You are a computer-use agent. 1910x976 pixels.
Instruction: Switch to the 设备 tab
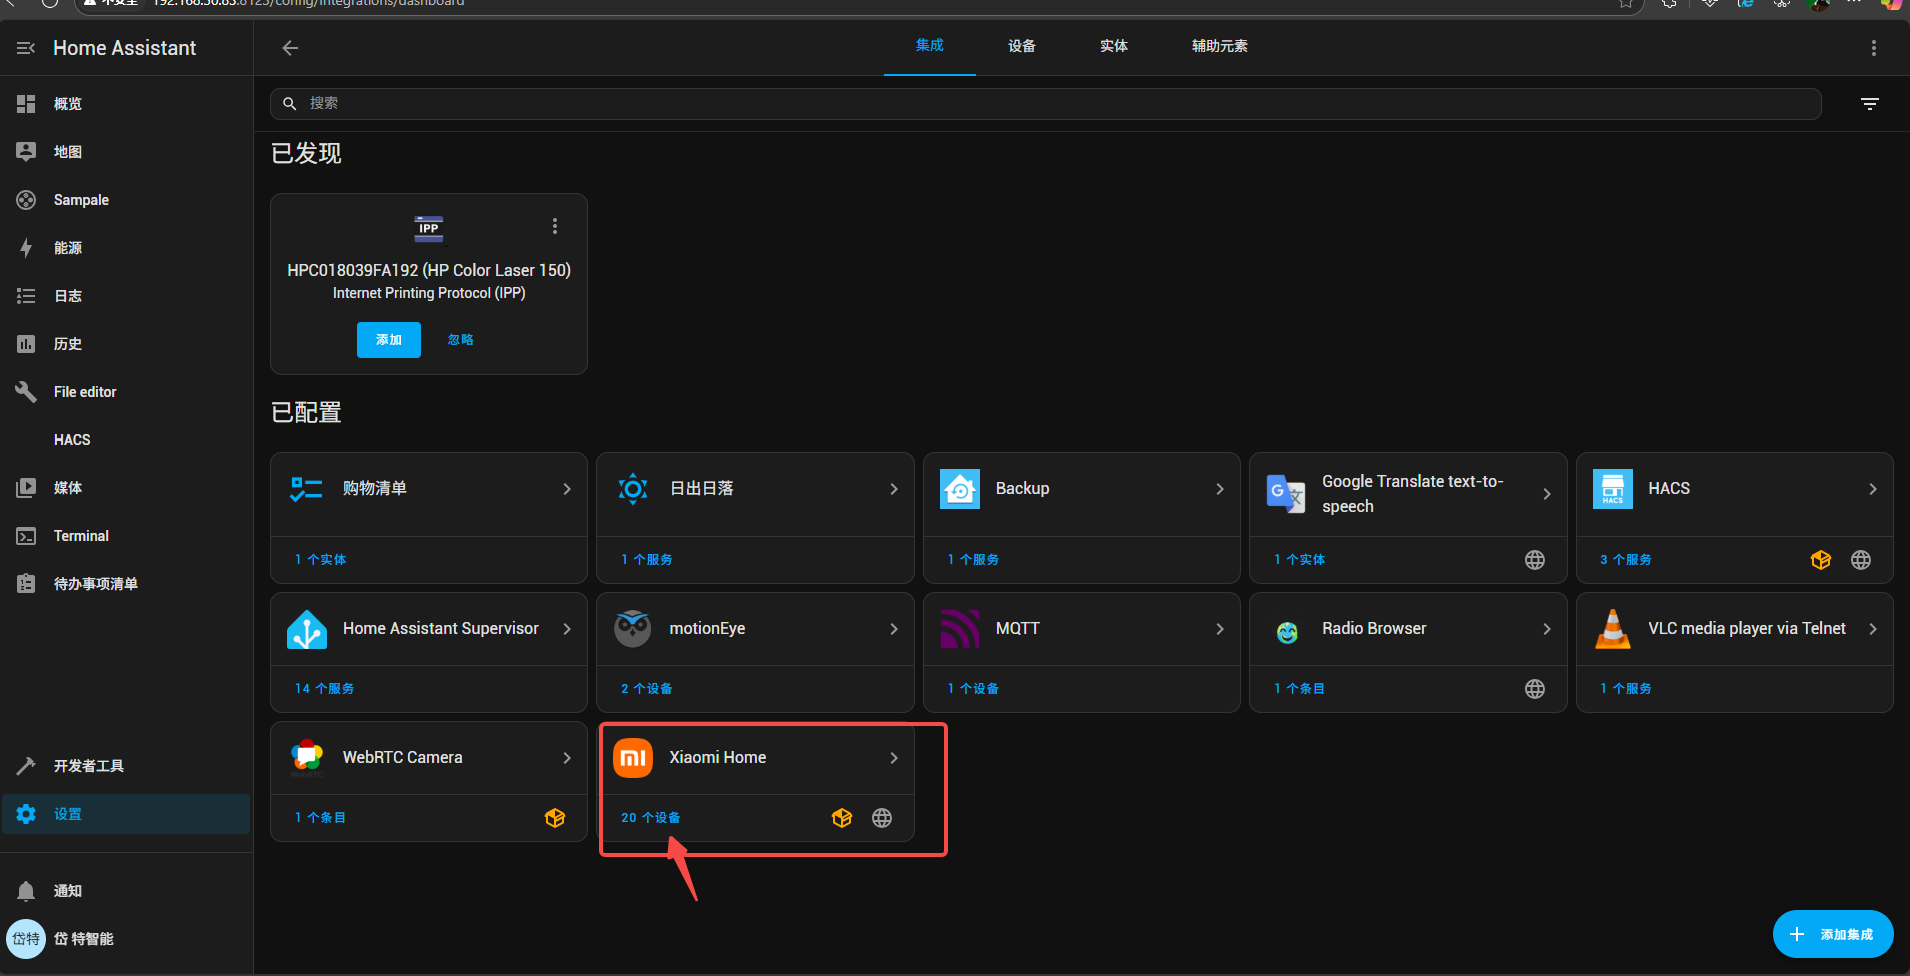[1021, 46]
